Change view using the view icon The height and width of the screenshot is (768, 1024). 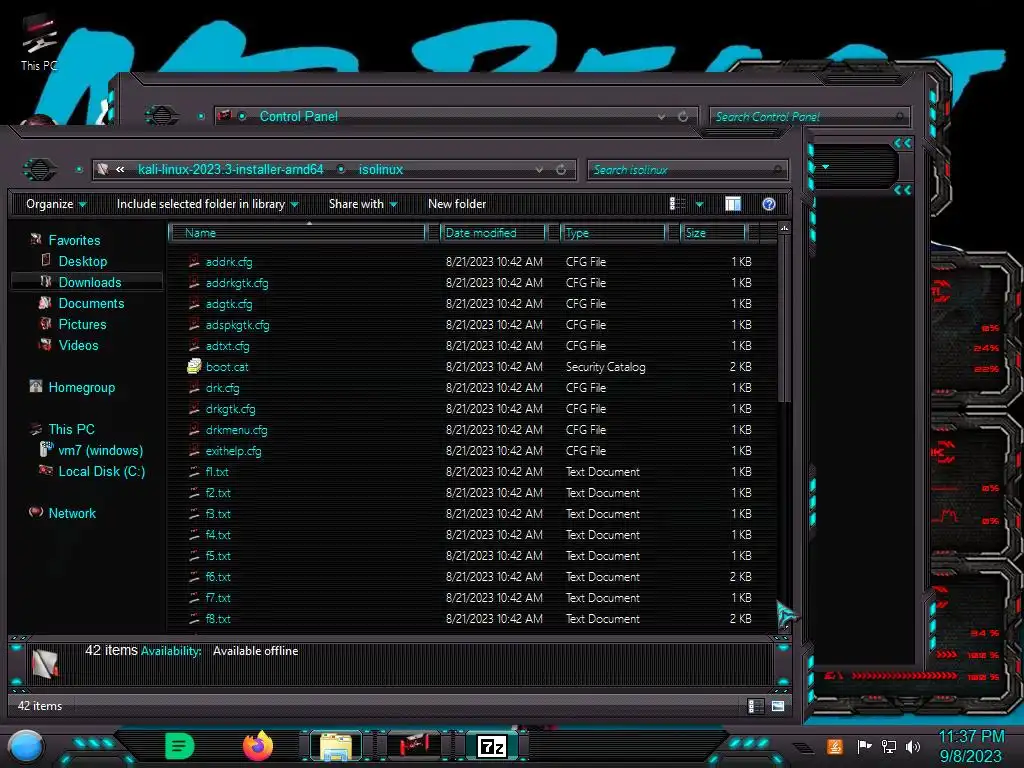(x=677, y=204)
